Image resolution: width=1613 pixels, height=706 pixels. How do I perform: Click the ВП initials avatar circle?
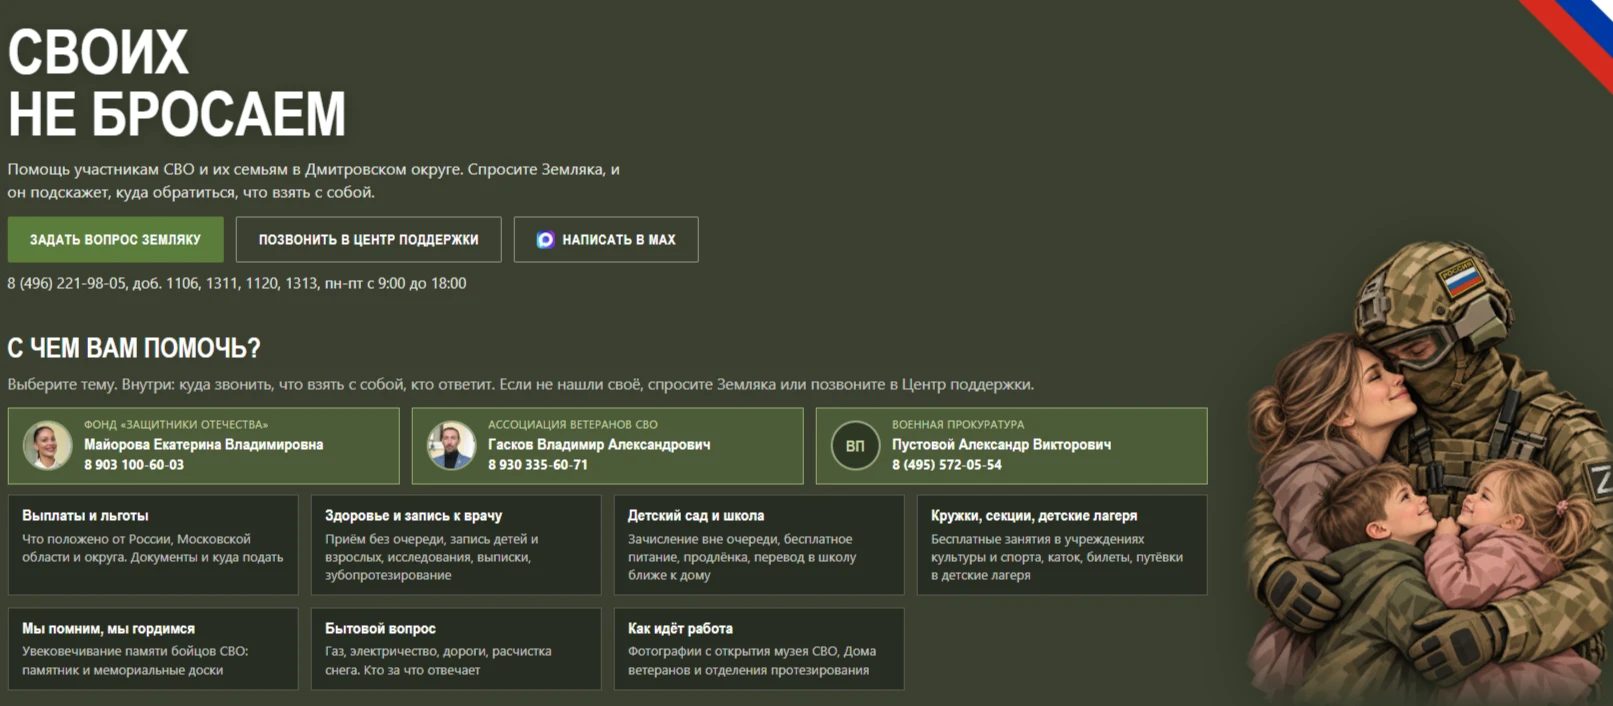[x=855, y=446]
